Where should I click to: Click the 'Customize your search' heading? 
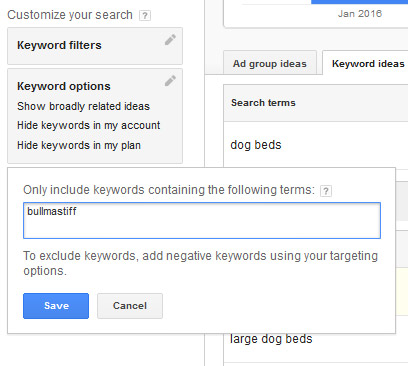(x=70, y=15)
